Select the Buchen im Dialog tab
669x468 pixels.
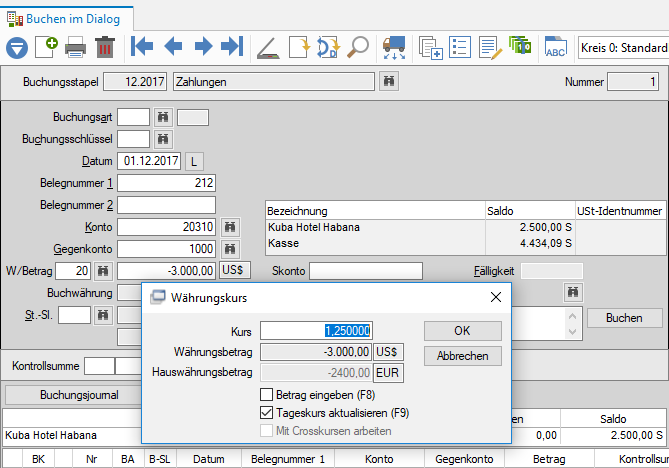coord(67,19)
